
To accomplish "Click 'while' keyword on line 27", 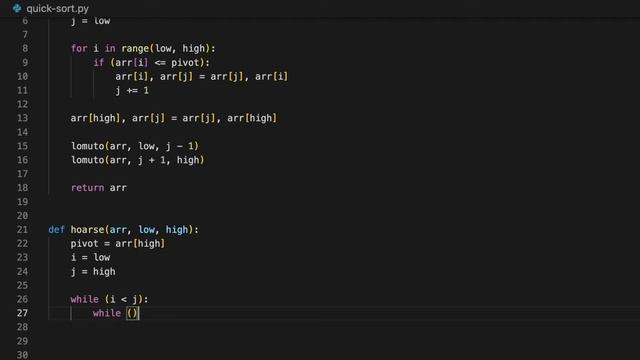I will [x=107, y=313].
